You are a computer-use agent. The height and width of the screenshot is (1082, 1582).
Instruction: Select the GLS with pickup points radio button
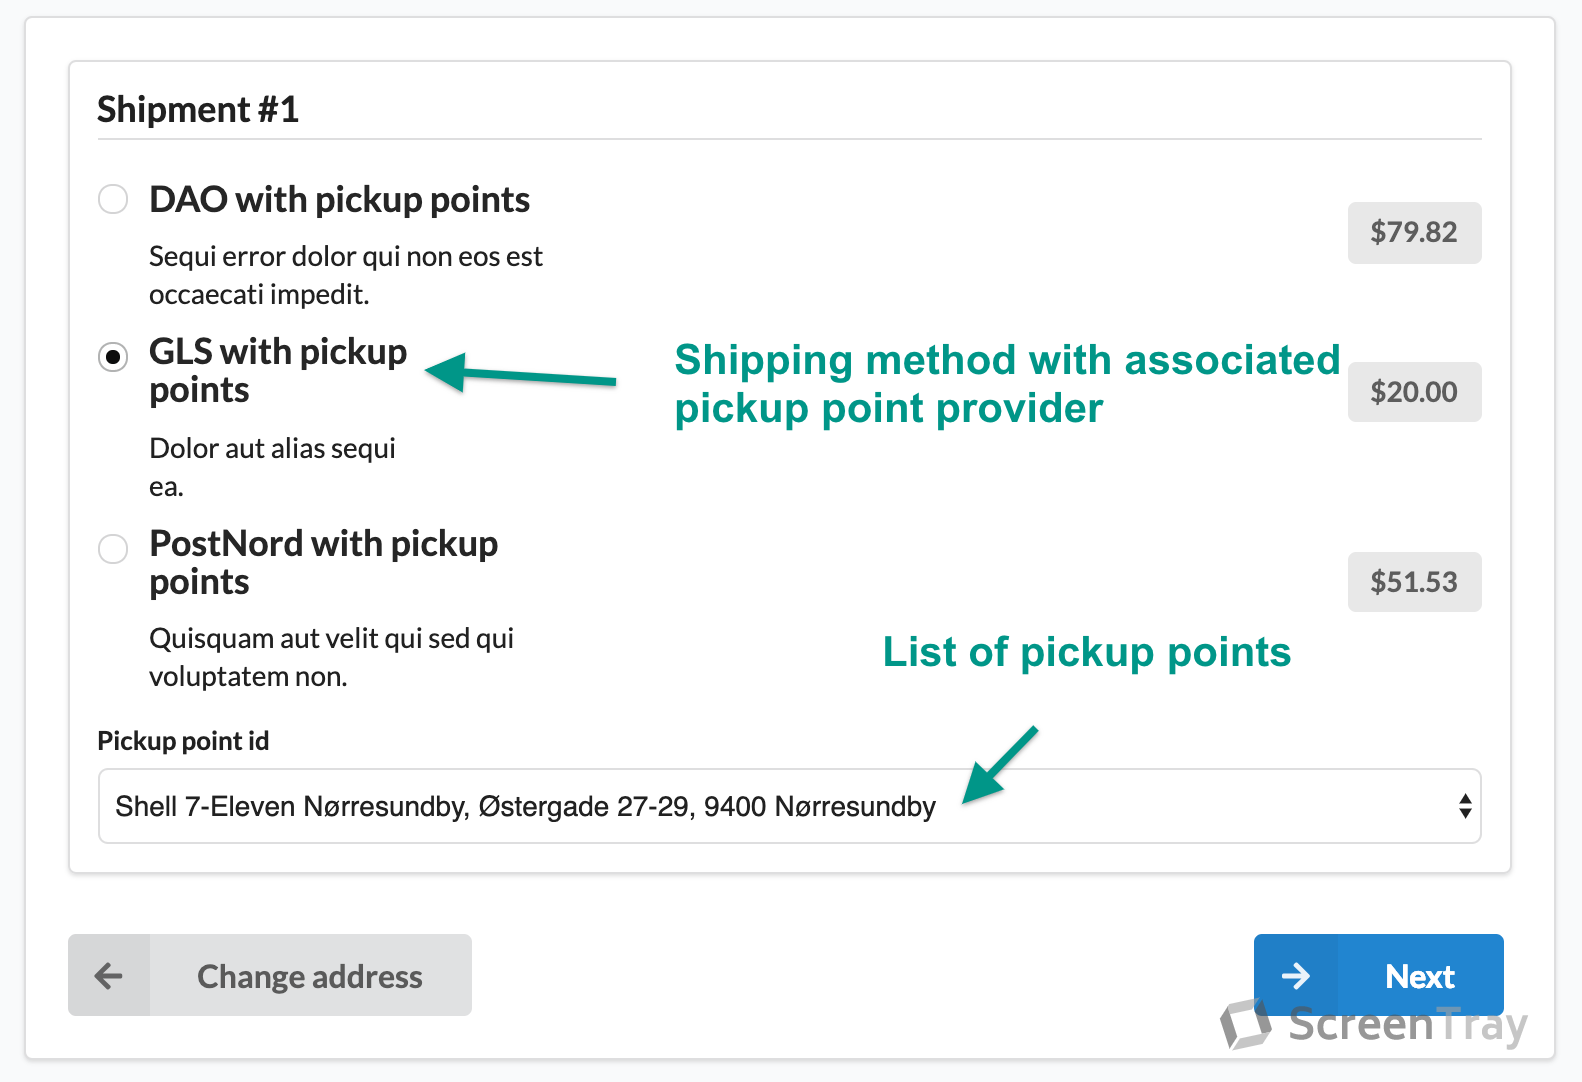[113, 356]
